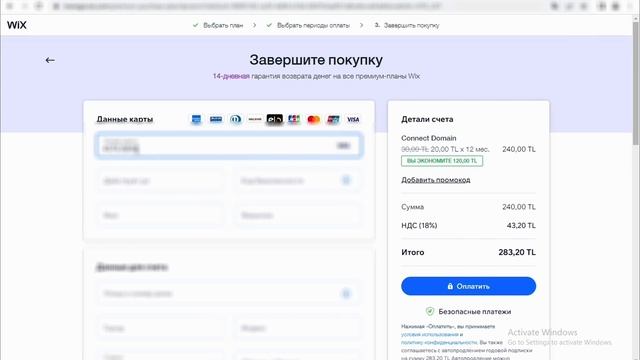Click the Discover card logo
Image resolution: width=640 pixels, height=360 pixels.
(x=255, y=120)
